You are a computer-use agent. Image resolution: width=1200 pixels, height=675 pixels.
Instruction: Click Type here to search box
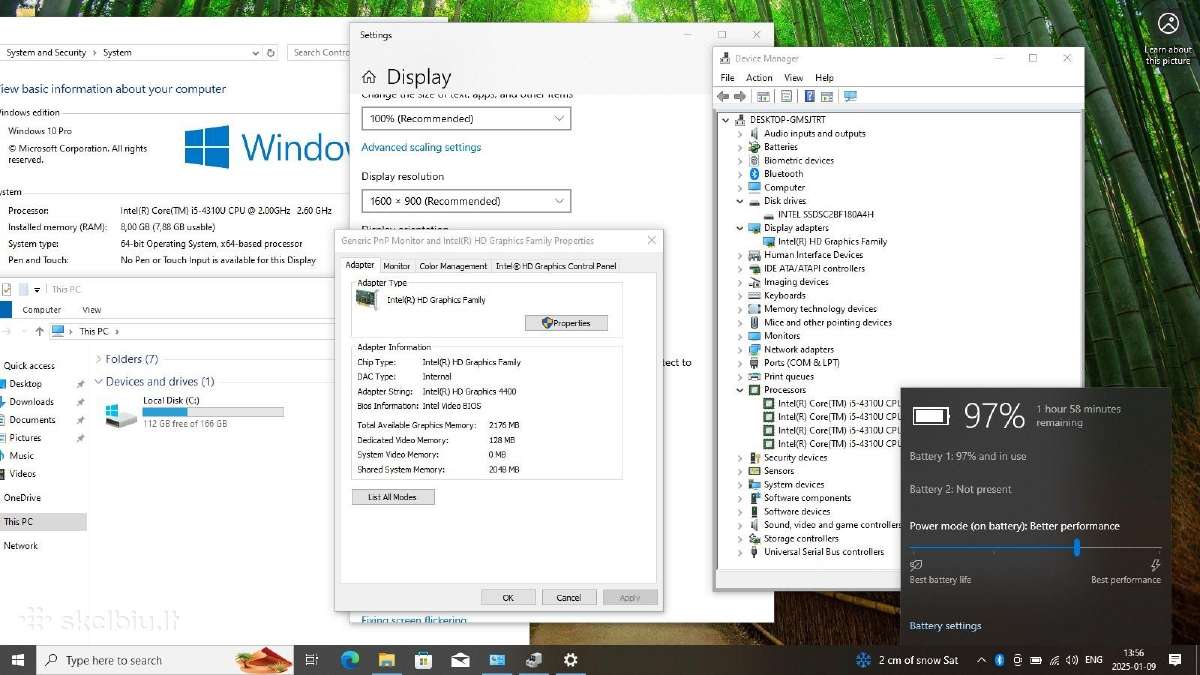165,660
